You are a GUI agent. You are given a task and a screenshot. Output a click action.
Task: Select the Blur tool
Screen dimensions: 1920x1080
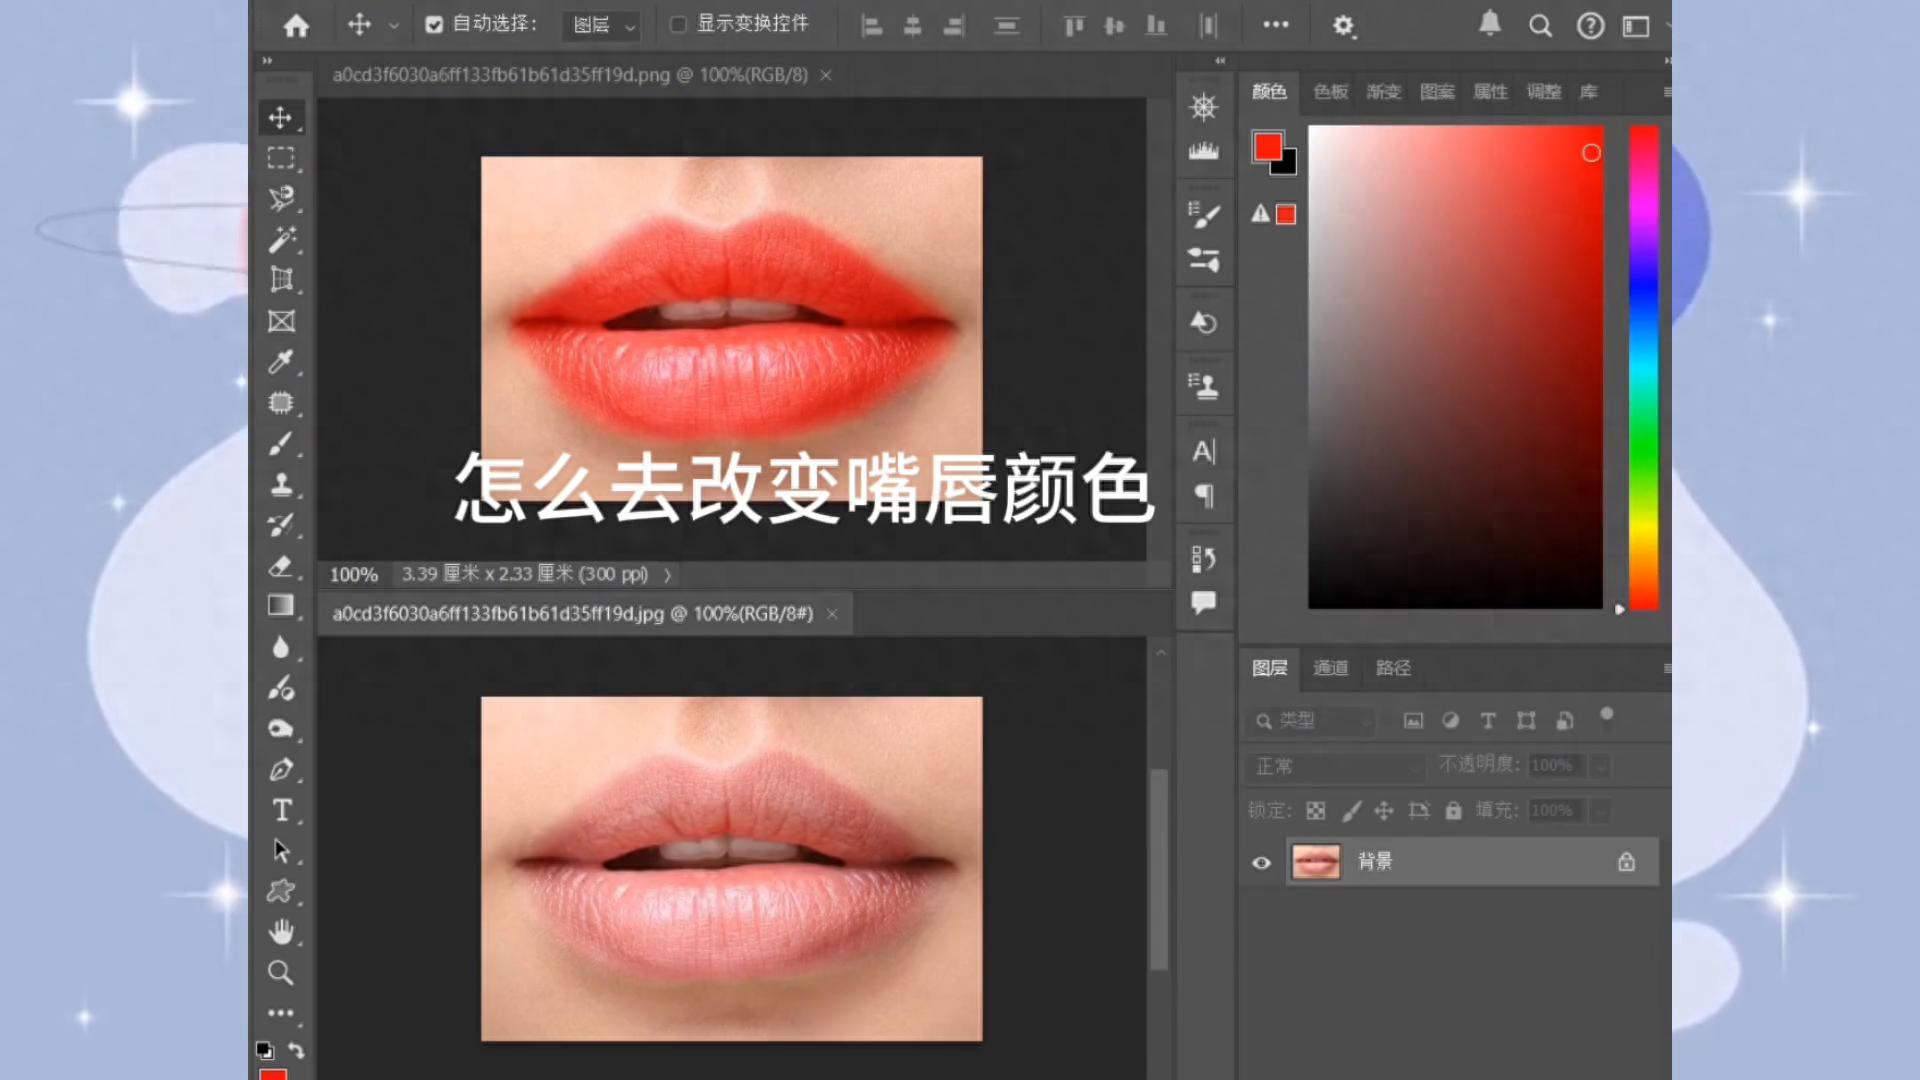click(x=281, y=647)
